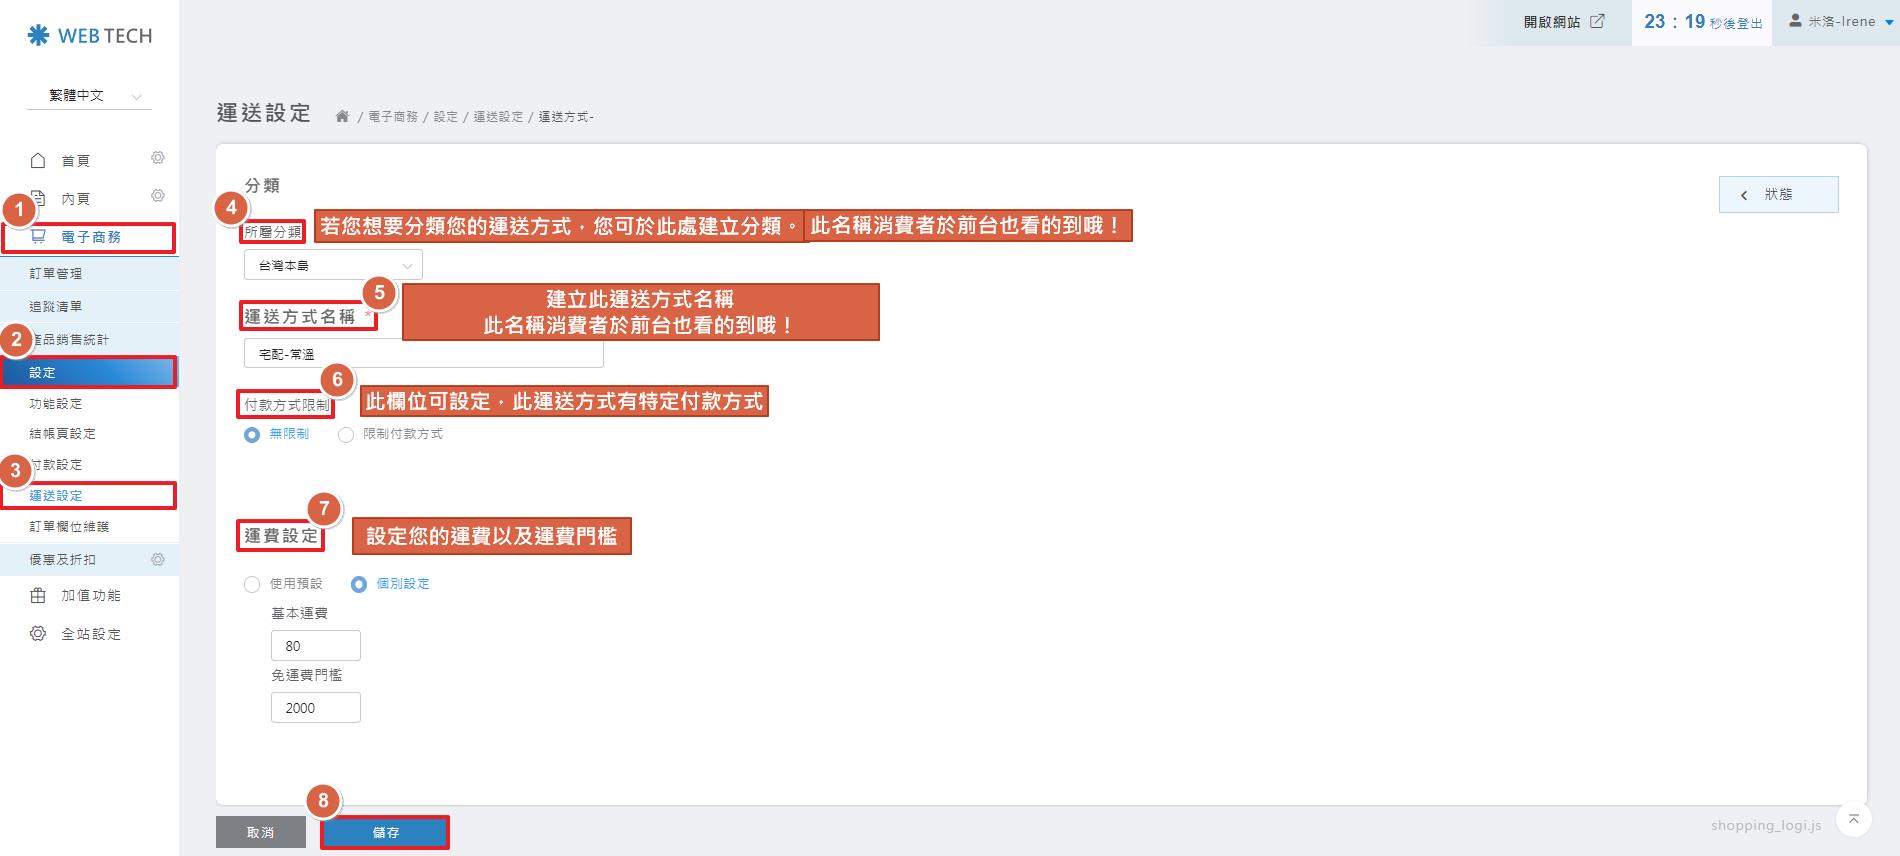Viewport: 1900px width, 856px height.
Task: Expand the 所屬分類 dropdown showing 台灣本島
Action: (333, 266)
